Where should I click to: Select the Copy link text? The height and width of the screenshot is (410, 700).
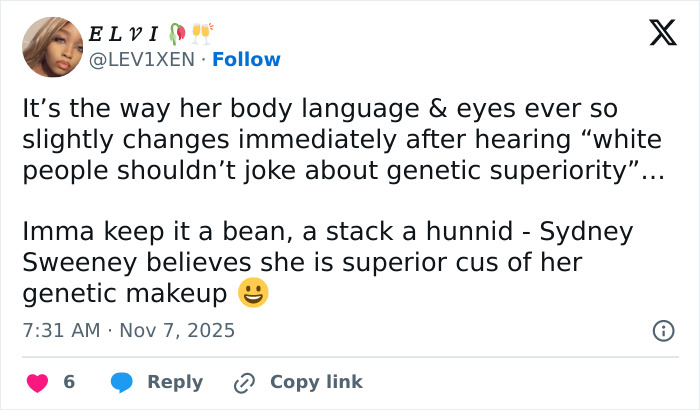pos(316,382)
